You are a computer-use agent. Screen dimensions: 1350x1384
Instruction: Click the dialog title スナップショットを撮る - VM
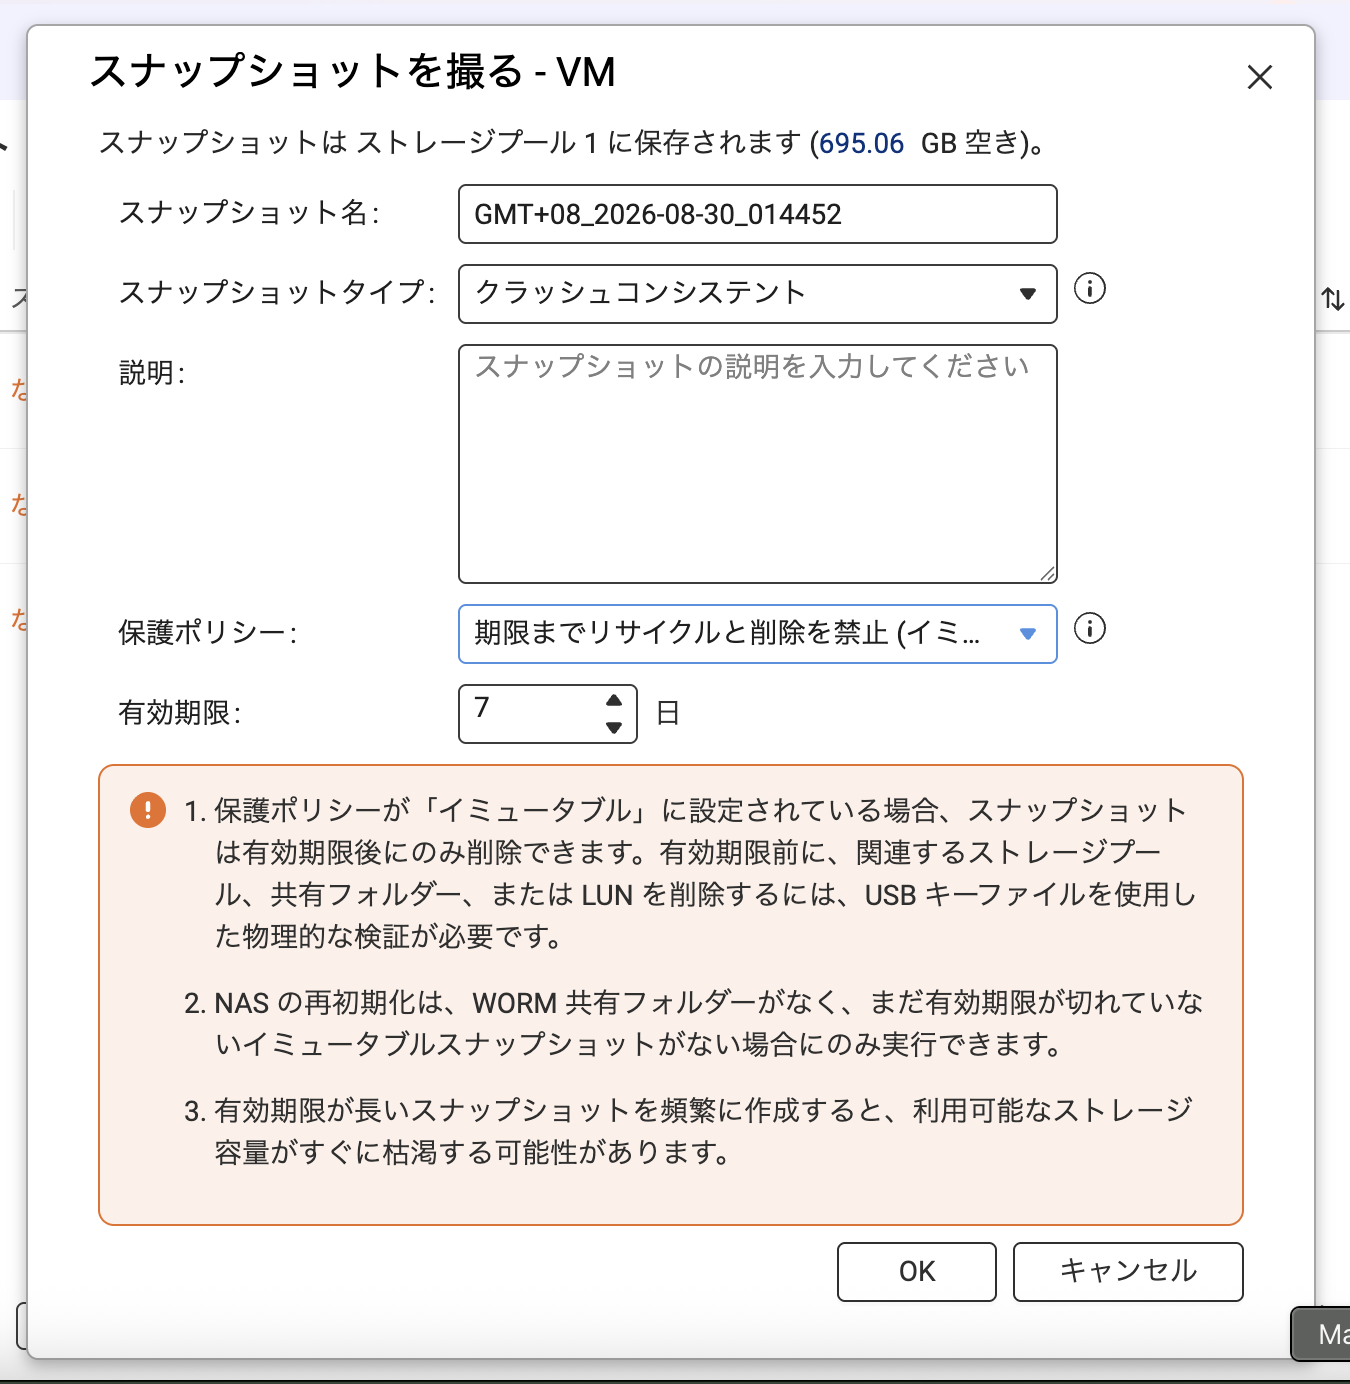click(x=352, y=72)
